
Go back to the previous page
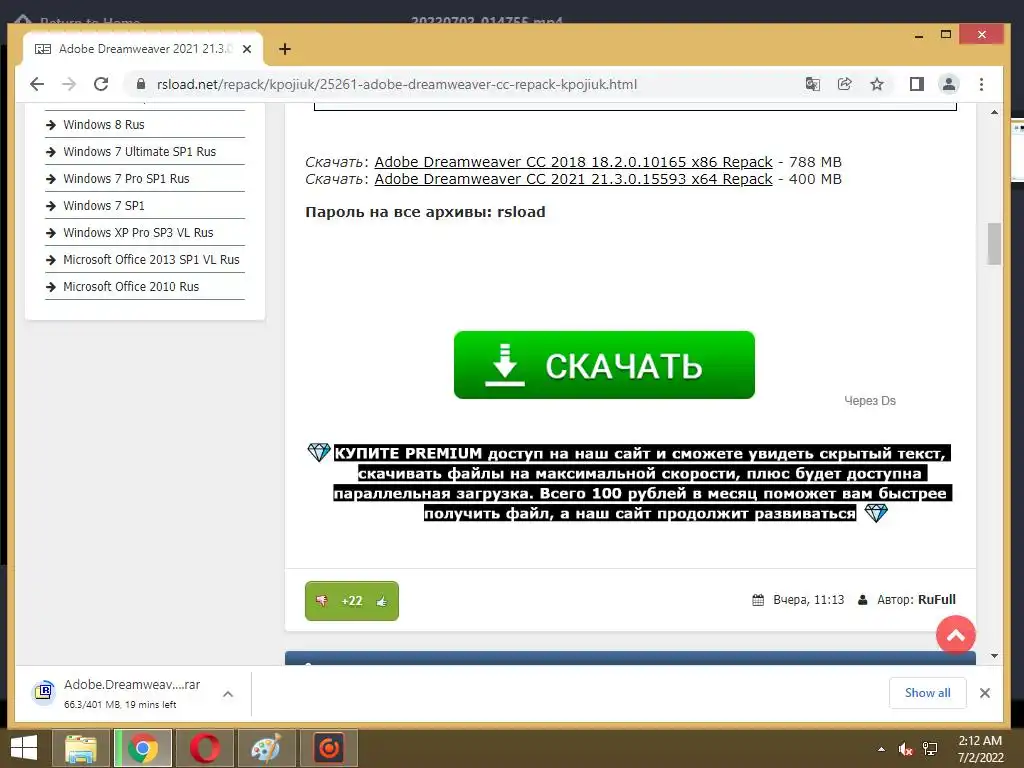click(37, 84)
